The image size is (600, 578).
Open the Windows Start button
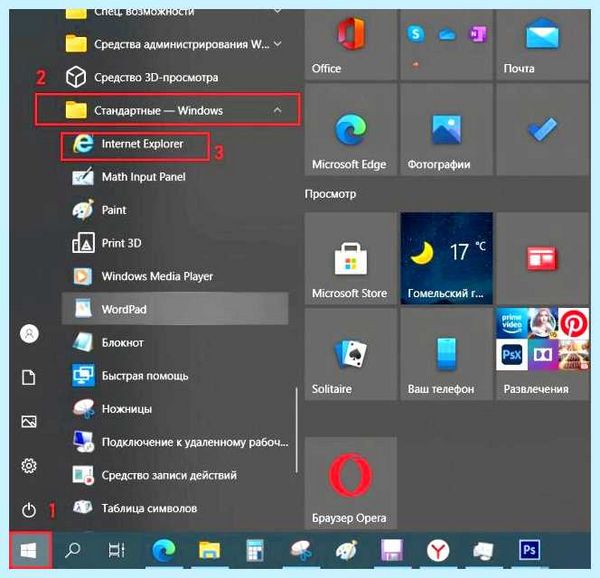tap(30, 550)
